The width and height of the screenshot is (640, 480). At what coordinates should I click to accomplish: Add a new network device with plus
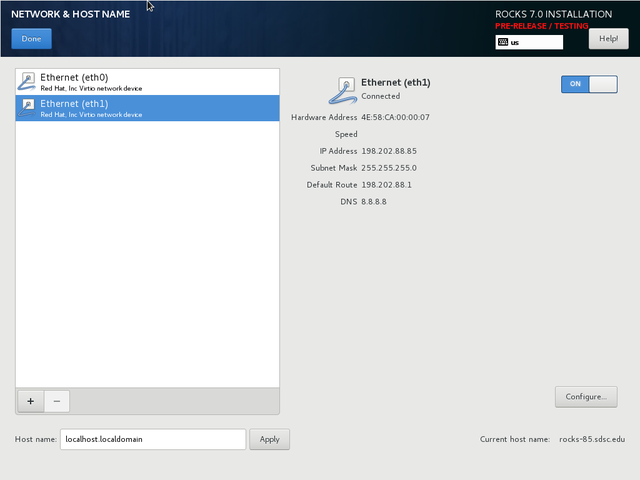tap(30, 401)
